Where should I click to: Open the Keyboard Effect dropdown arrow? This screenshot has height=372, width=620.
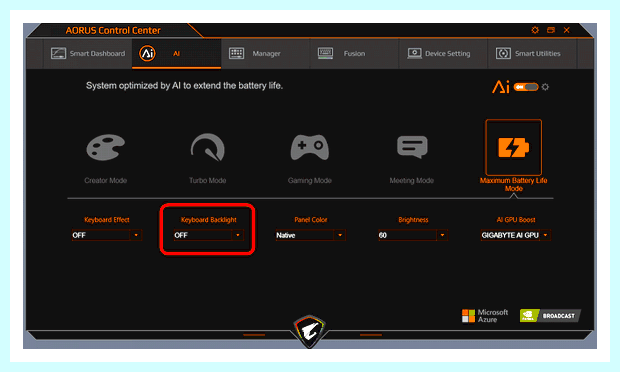click(136, 235)
